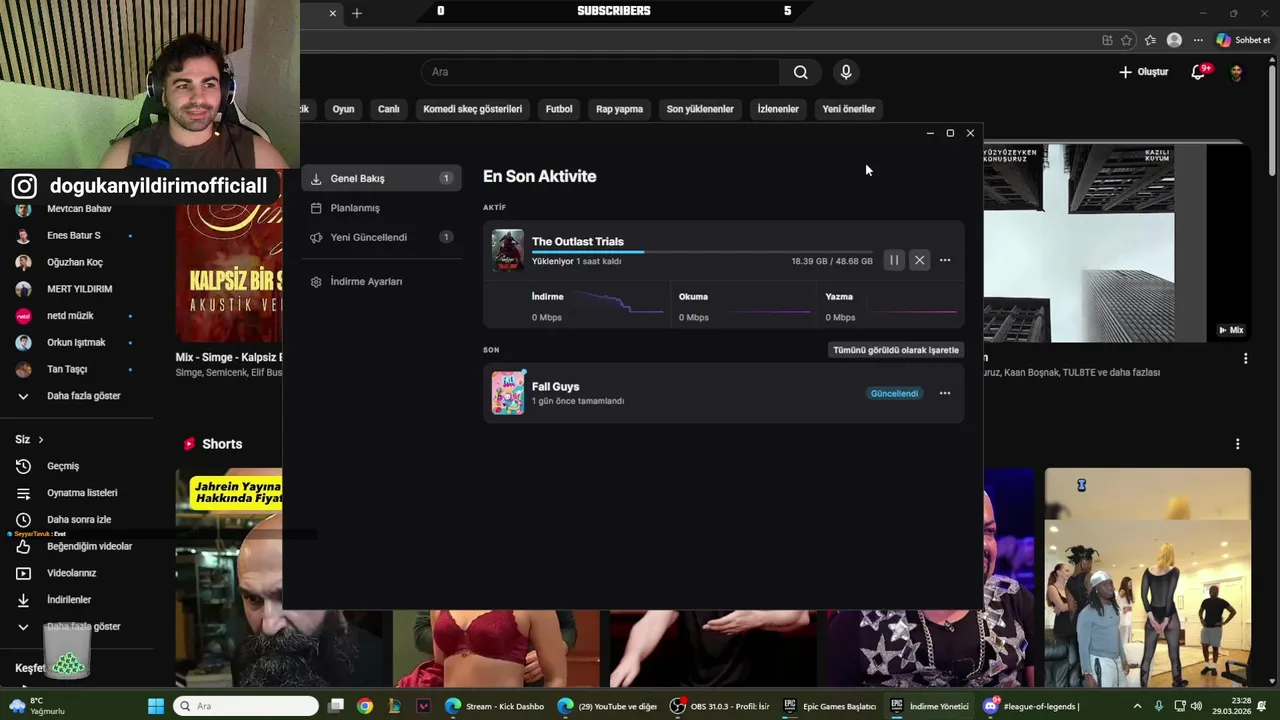Select the Yeni öneriler chip

click(x=849, y=109)
